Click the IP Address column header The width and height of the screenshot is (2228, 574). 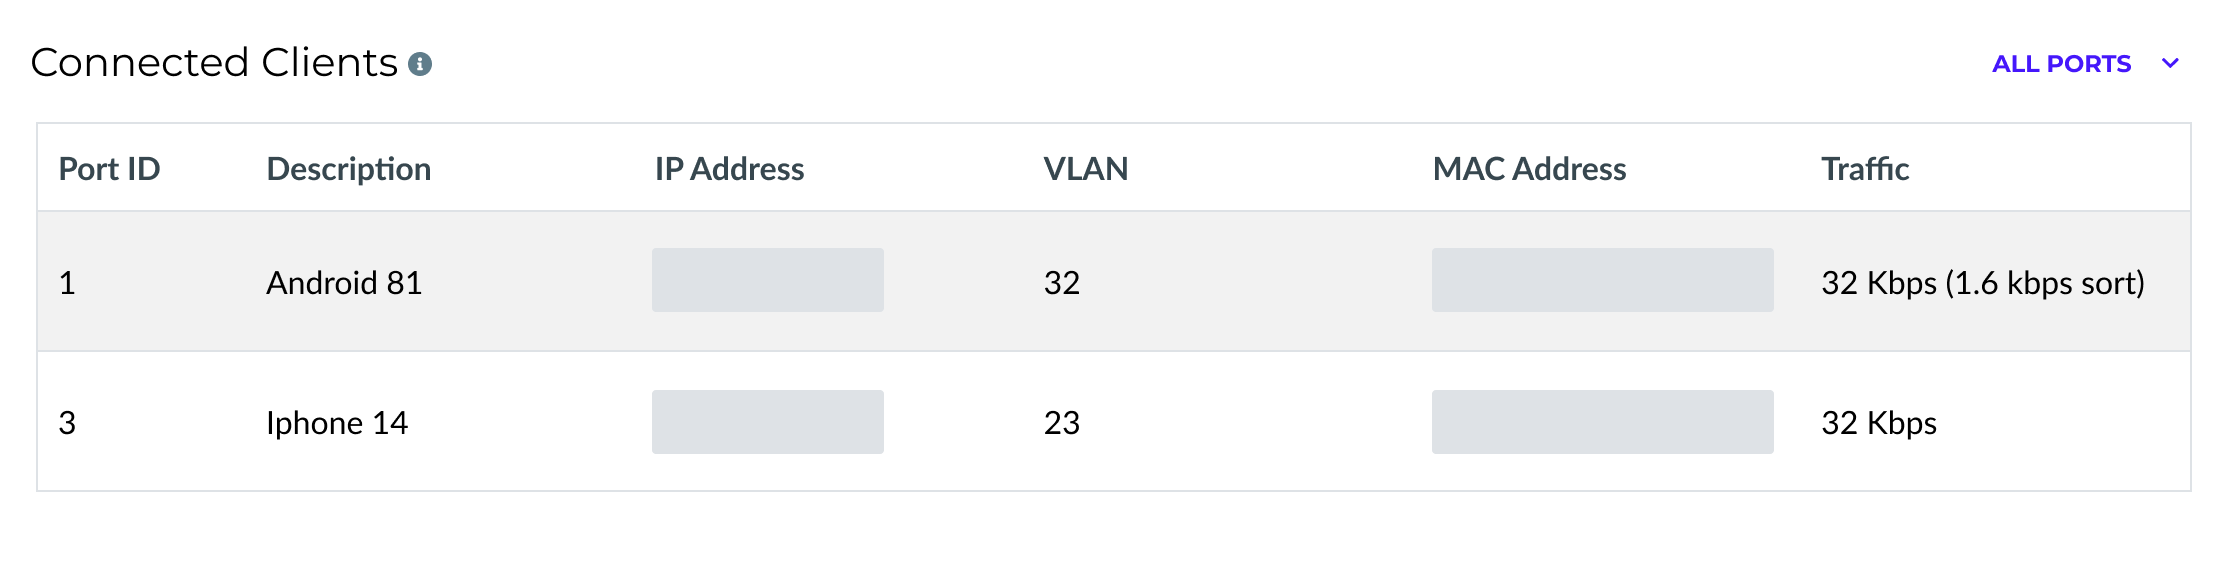[730, 169]
